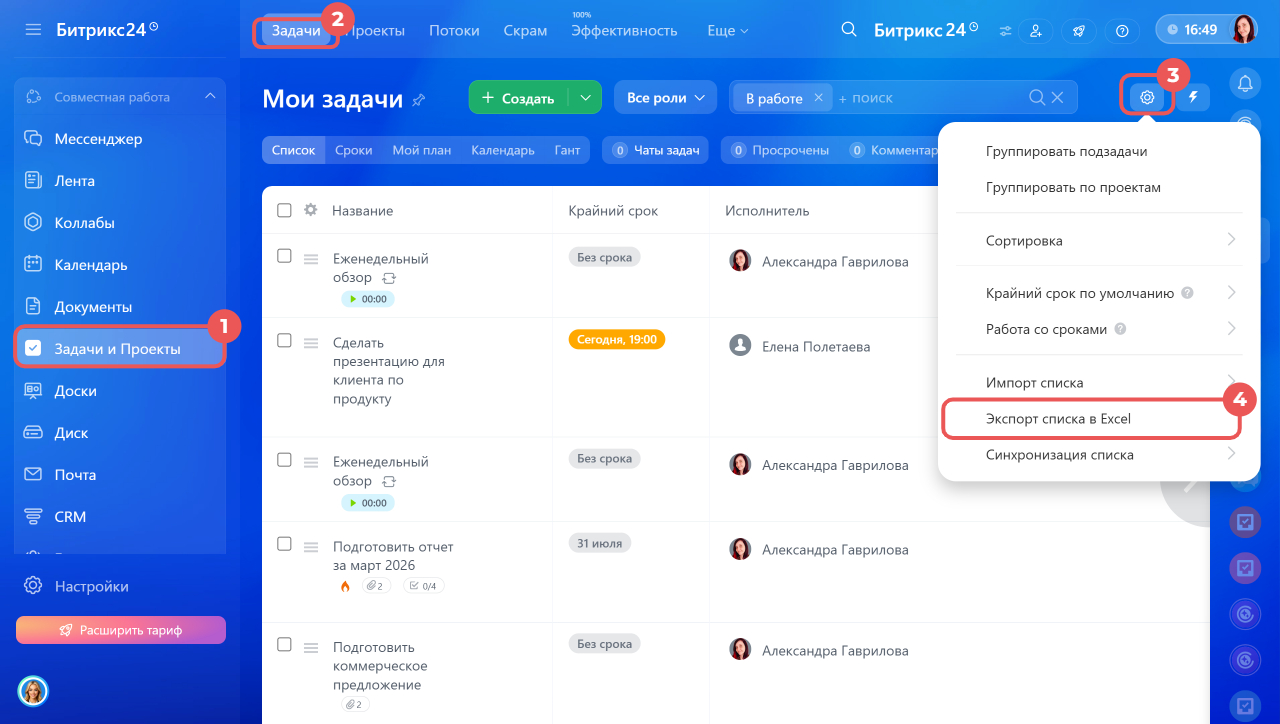Image resolution: width=1280 pixels, height=724 pixels.
Task: Click into the task search field
Action: [930, 98]
